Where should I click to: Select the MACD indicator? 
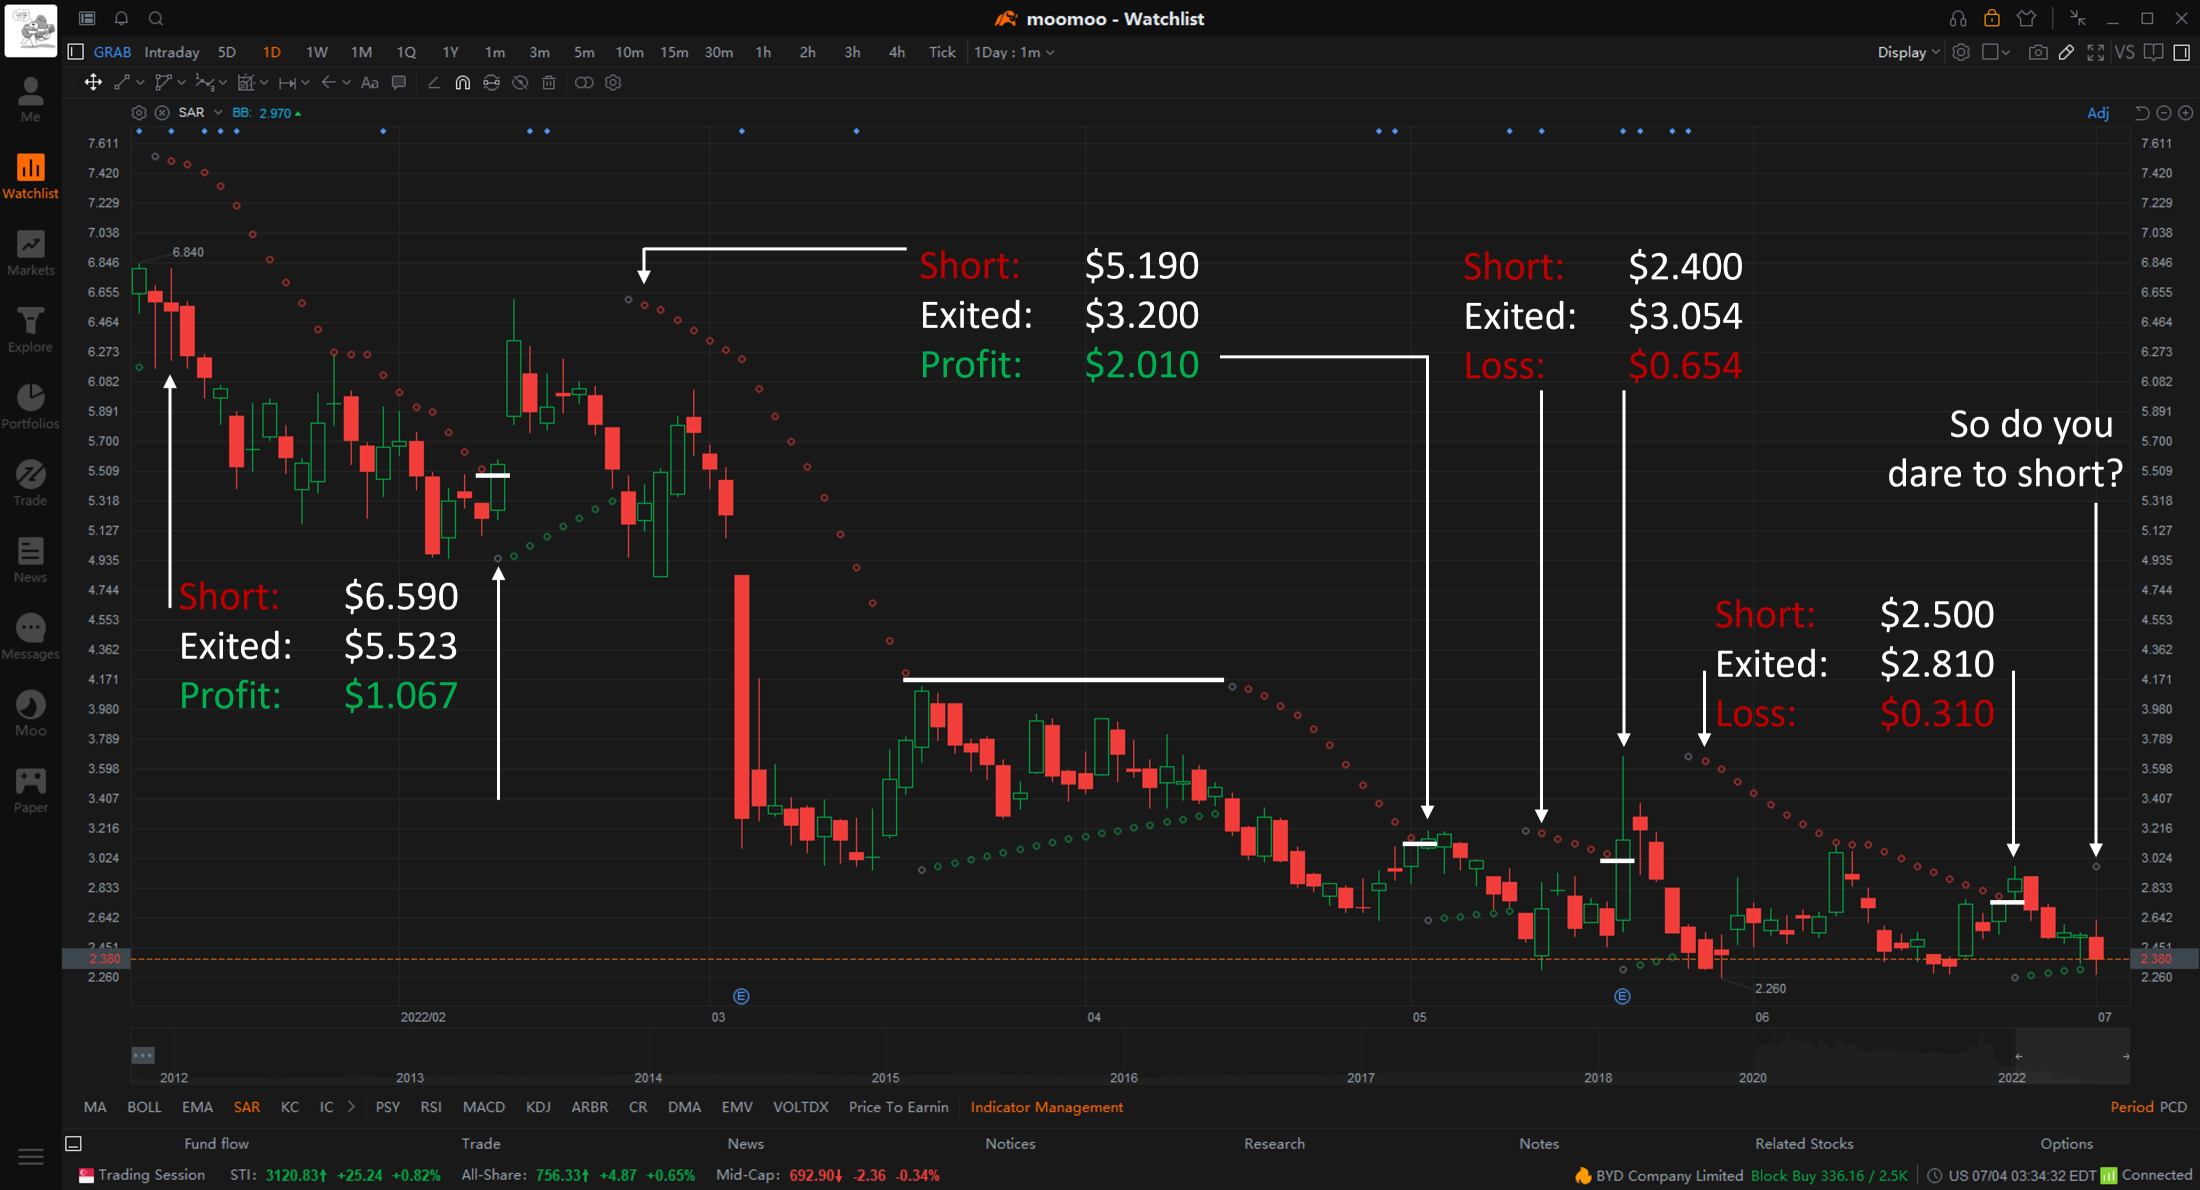click(484, 1107)
